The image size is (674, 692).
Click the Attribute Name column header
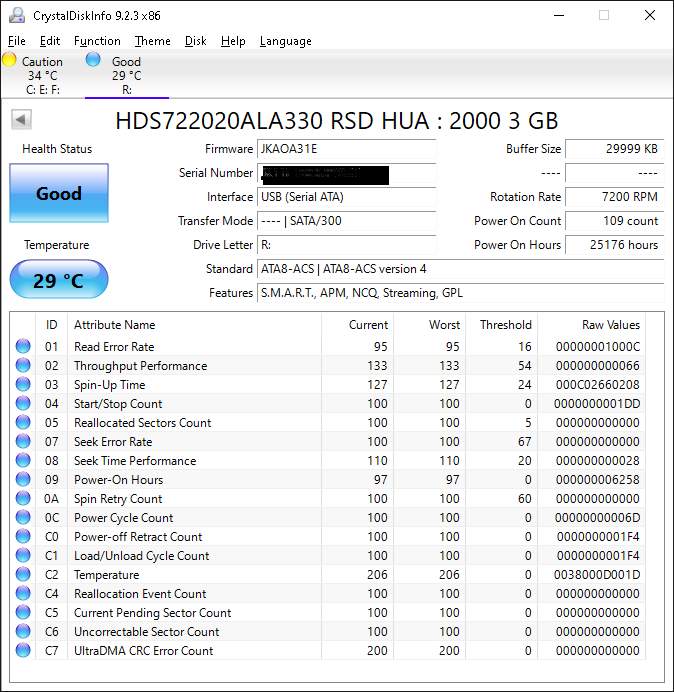pyautogui.click(x=194, y=325)
